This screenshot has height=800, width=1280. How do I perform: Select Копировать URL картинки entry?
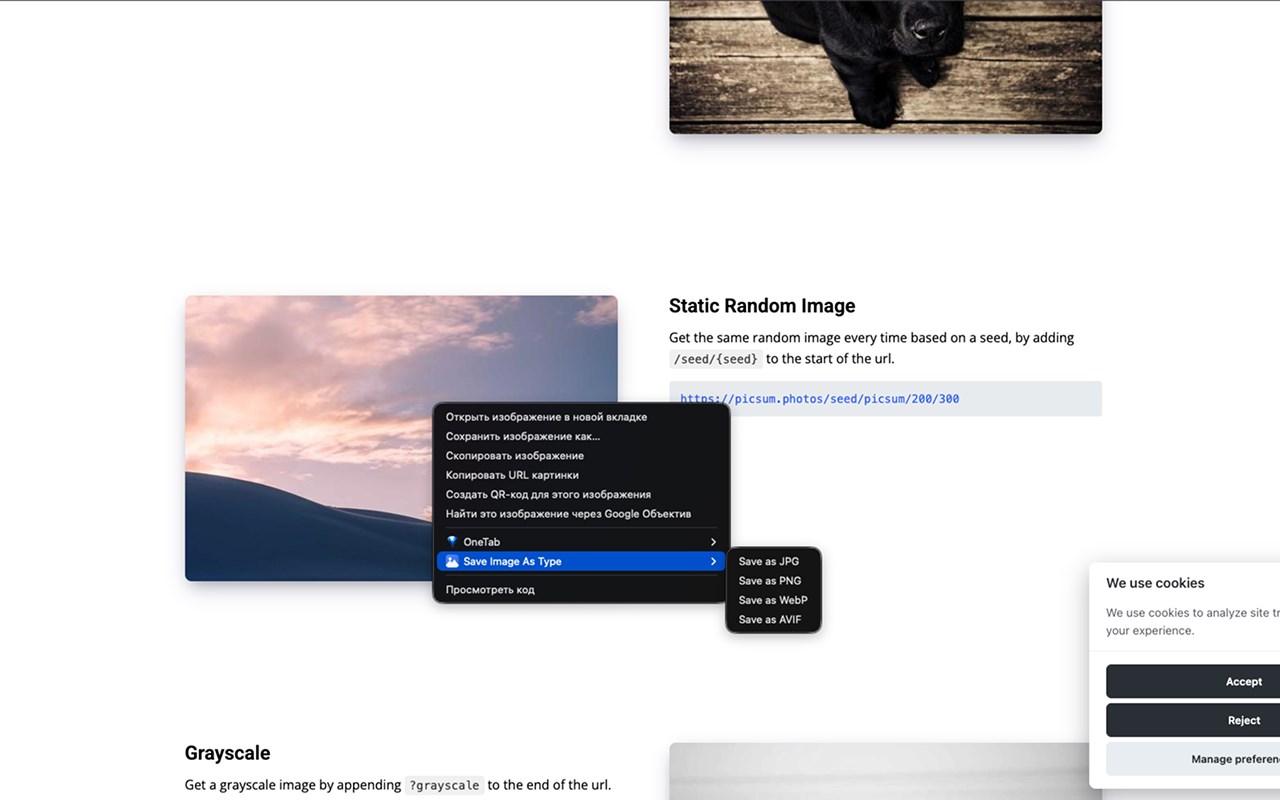point(581,475)
